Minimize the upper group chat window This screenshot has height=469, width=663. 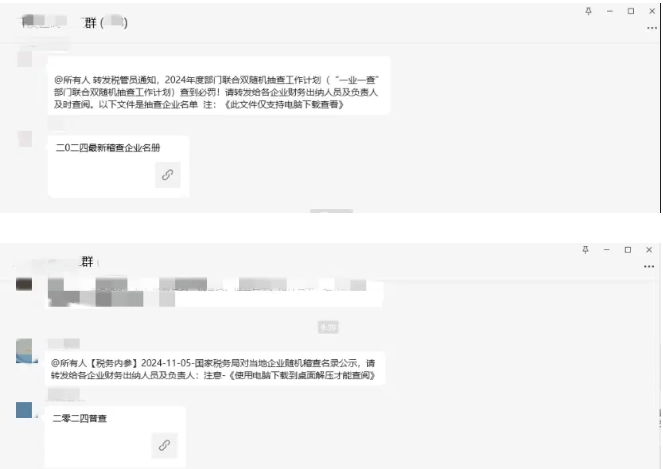(609, 11)
